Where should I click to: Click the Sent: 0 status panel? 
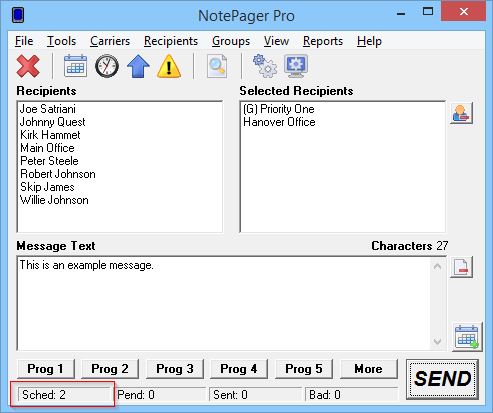[255, 395]
